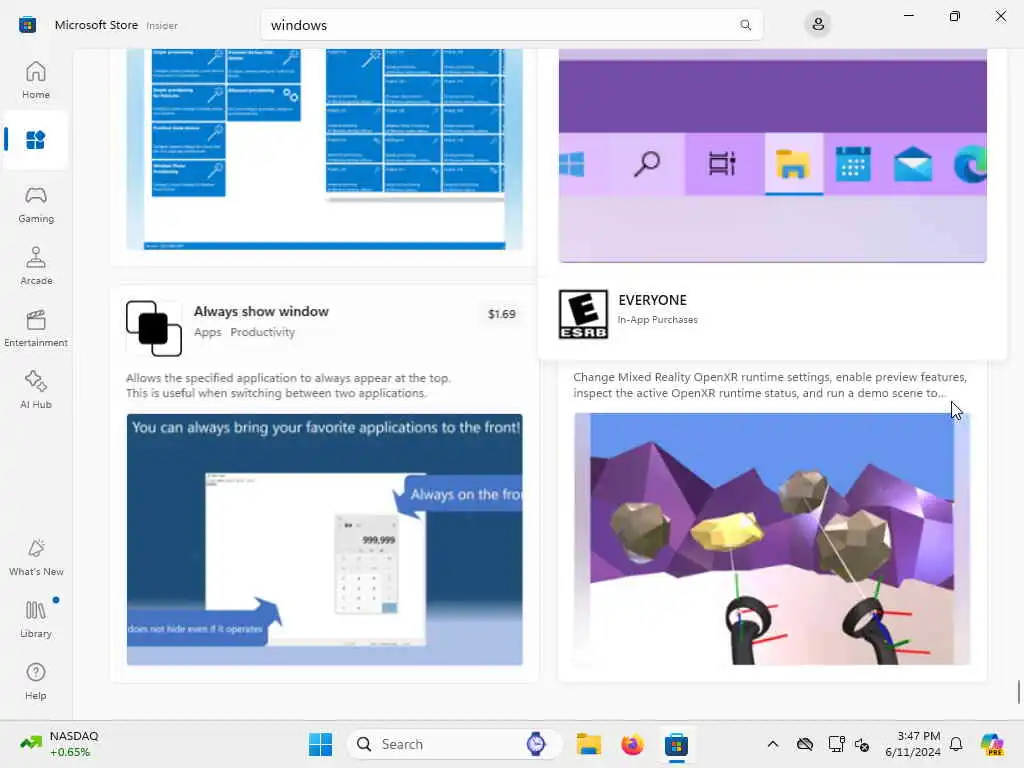The height and width of the screenshot is (768, 1024).
Task: Click the search magnifier icon in Store
Action: tap(745, 25)
